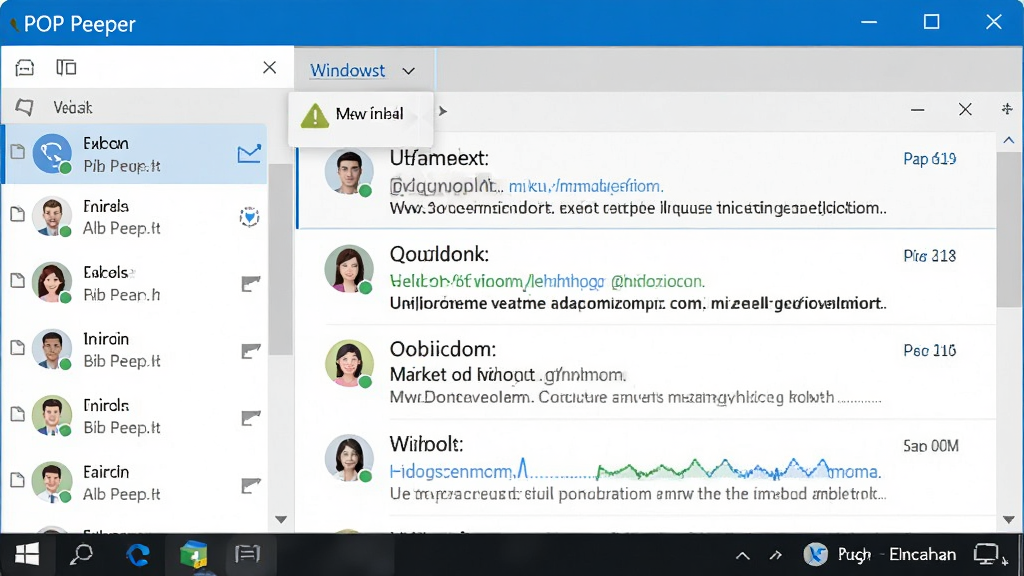
Task: Click the mail envelope icon beside Exban
Action: tap(249, 154)
